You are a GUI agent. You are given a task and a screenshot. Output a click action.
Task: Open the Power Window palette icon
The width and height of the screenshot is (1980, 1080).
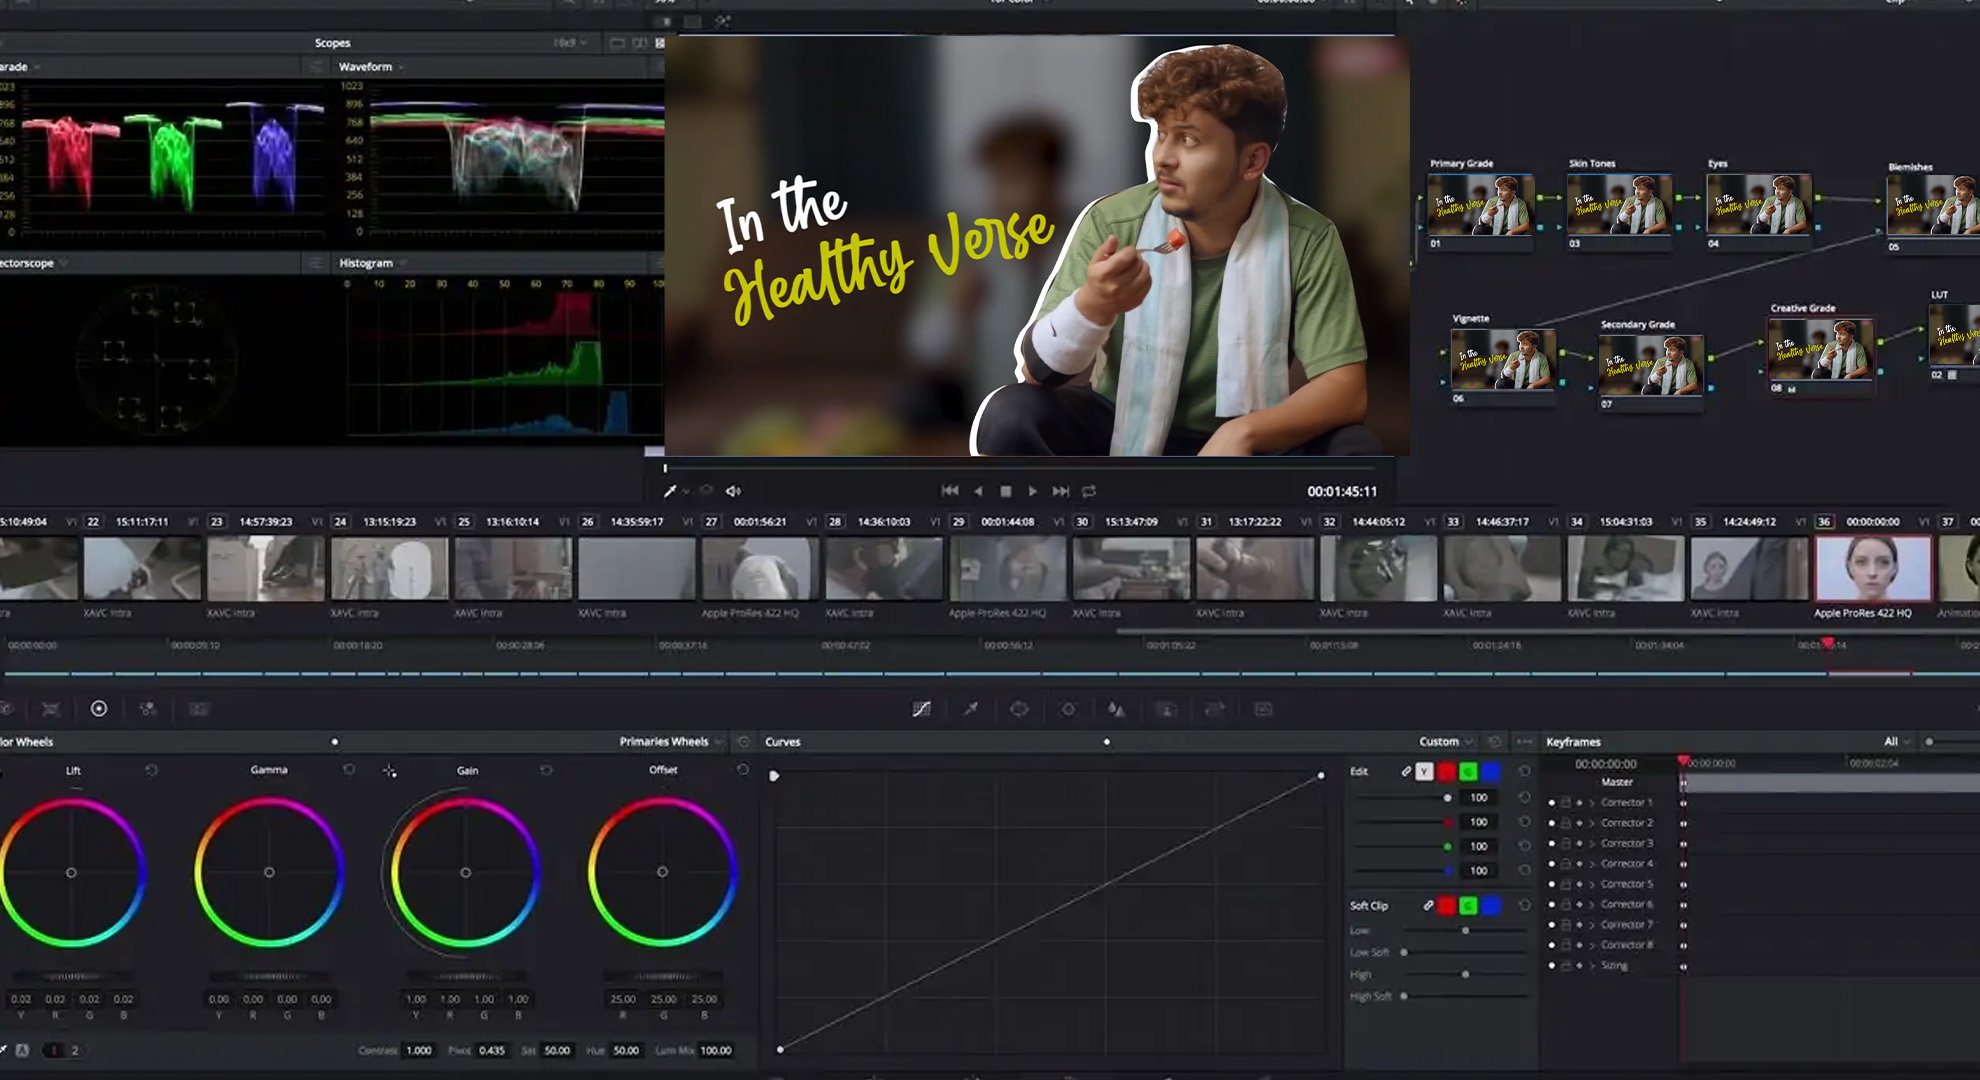pos(1019,709)
